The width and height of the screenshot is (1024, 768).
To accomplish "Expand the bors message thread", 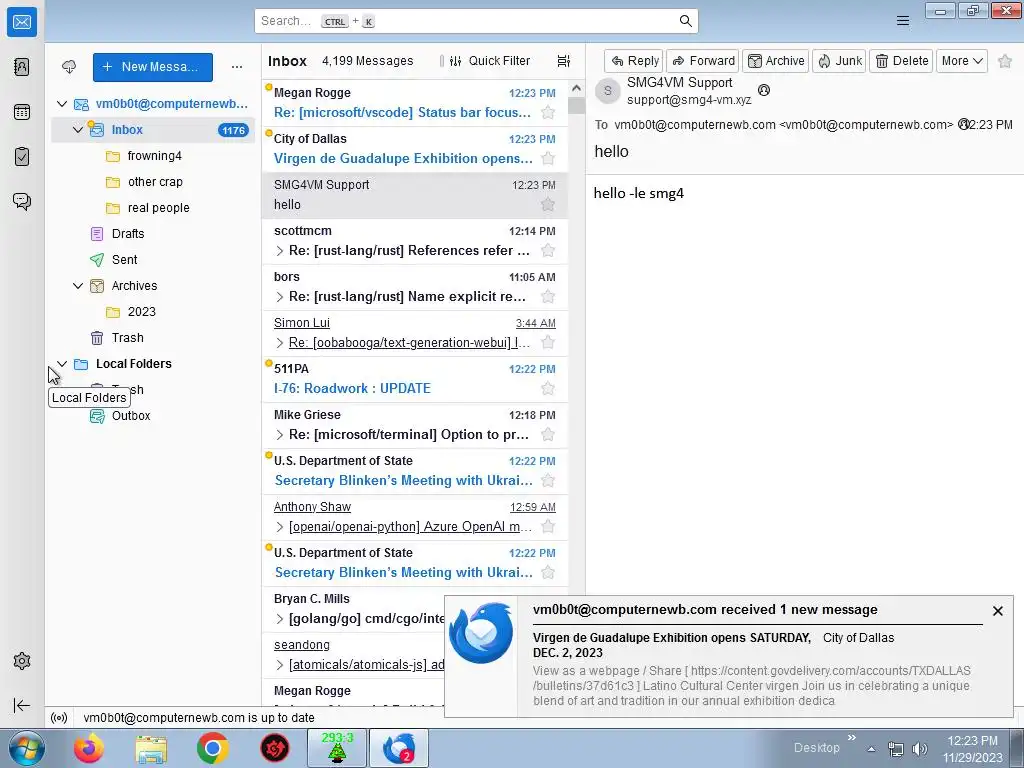I will click(x=280, y=297).
